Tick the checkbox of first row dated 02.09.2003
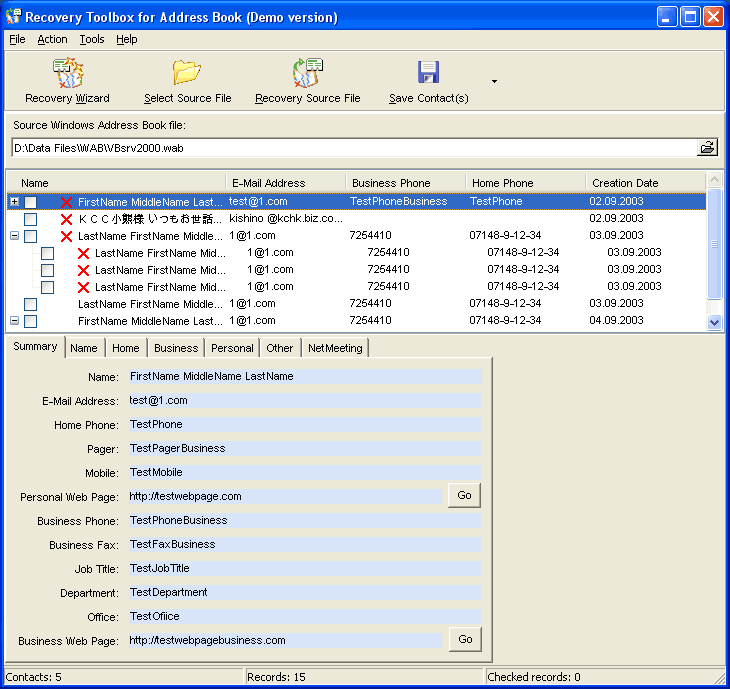Image resolution: width=730 pixels, height=689 pixels. (31, 202)
